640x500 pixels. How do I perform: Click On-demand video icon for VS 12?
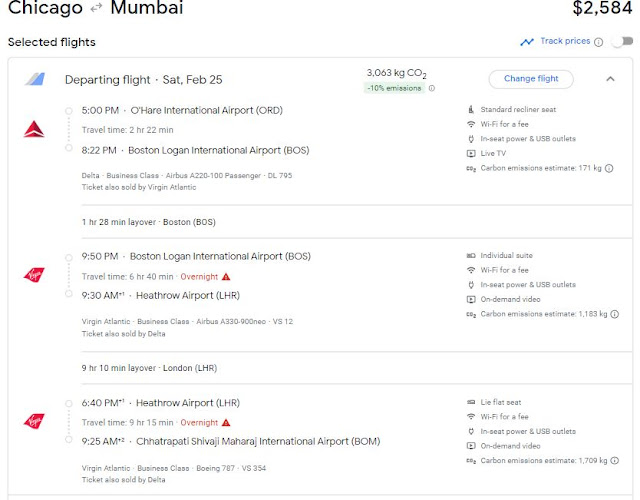(x=471, y=300)
